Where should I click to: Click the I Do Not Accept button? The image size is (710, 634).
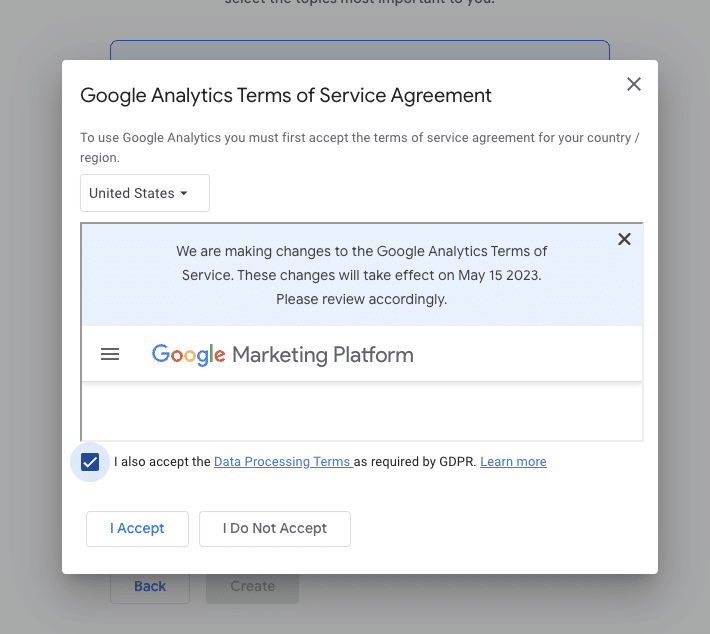point(275,528)
